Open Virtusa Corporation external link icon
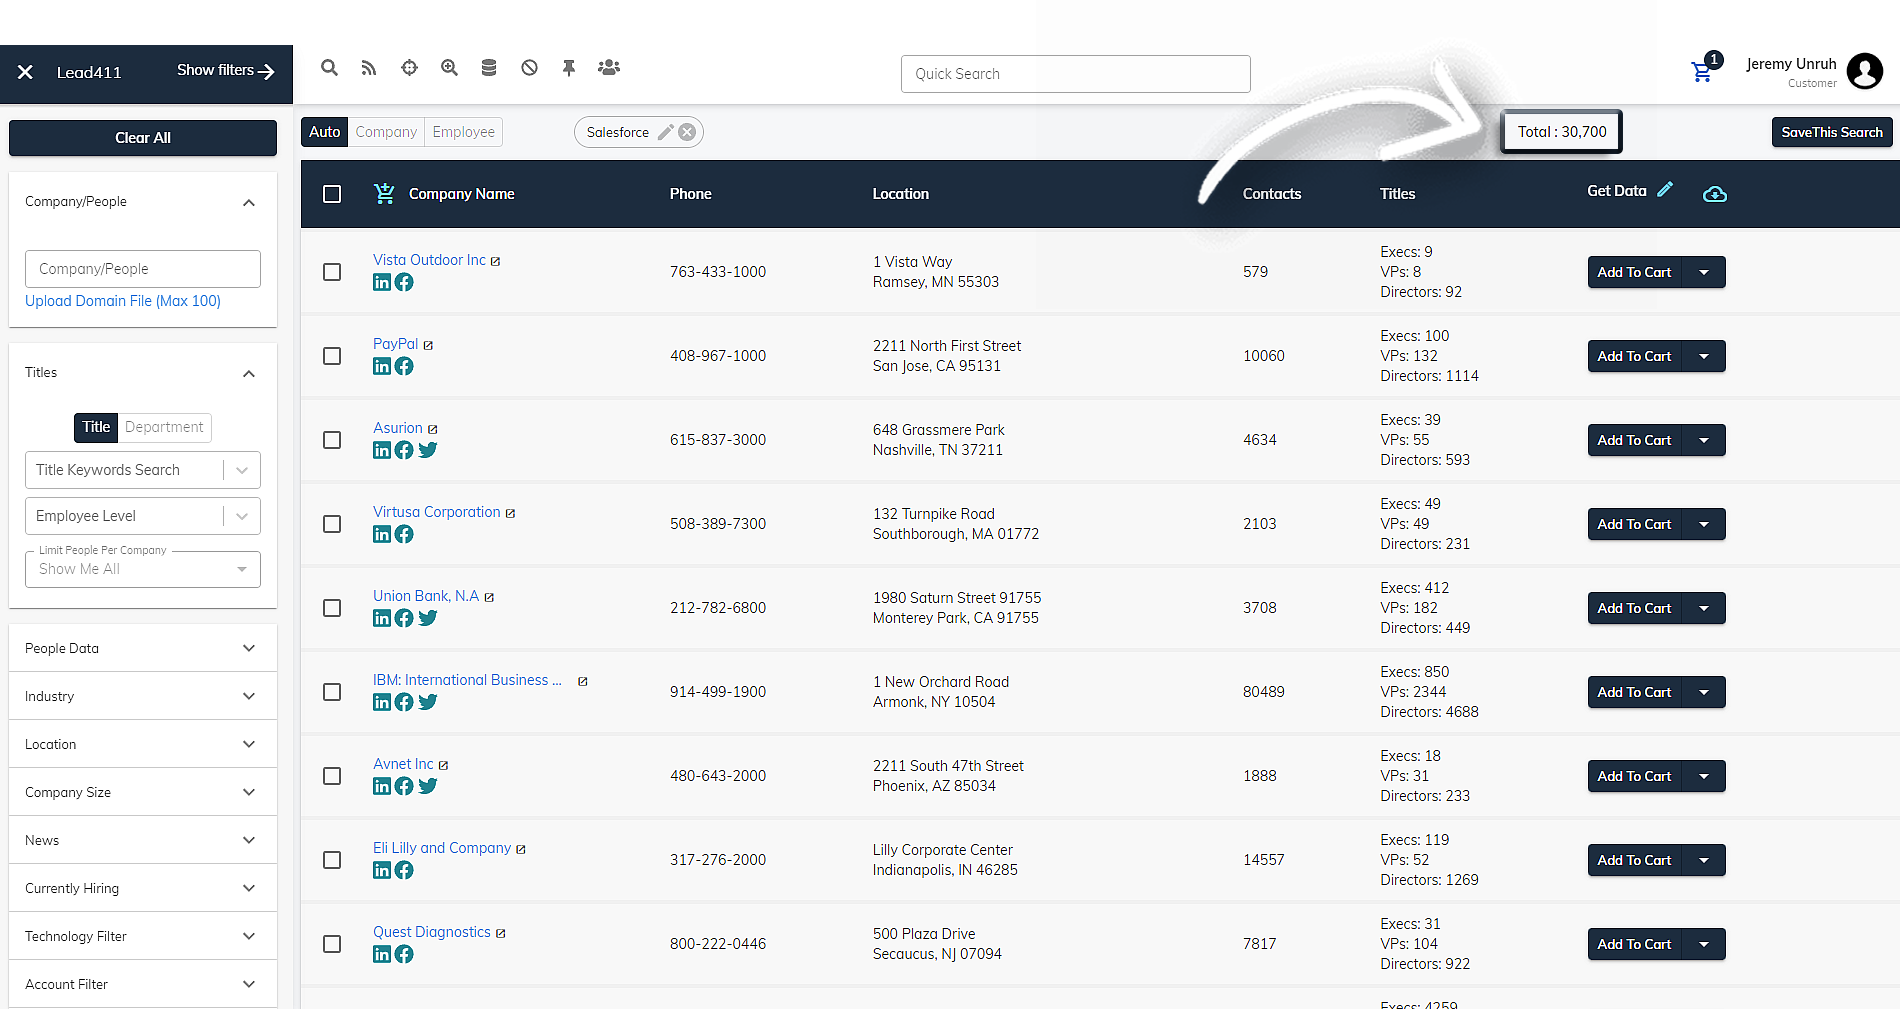This screenshot has width=1900, height=1009. point(510,513)
